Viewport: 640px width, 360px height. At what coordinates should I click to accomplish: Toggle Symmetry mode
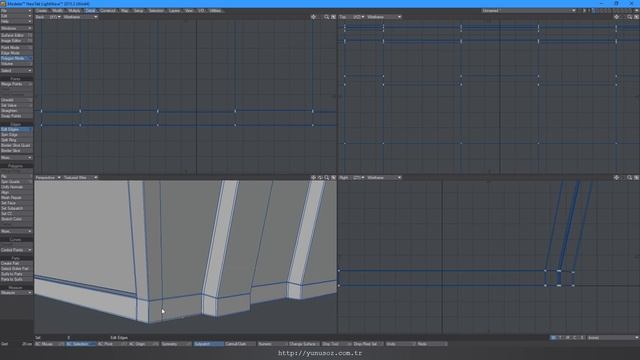(x=176, y=344)
